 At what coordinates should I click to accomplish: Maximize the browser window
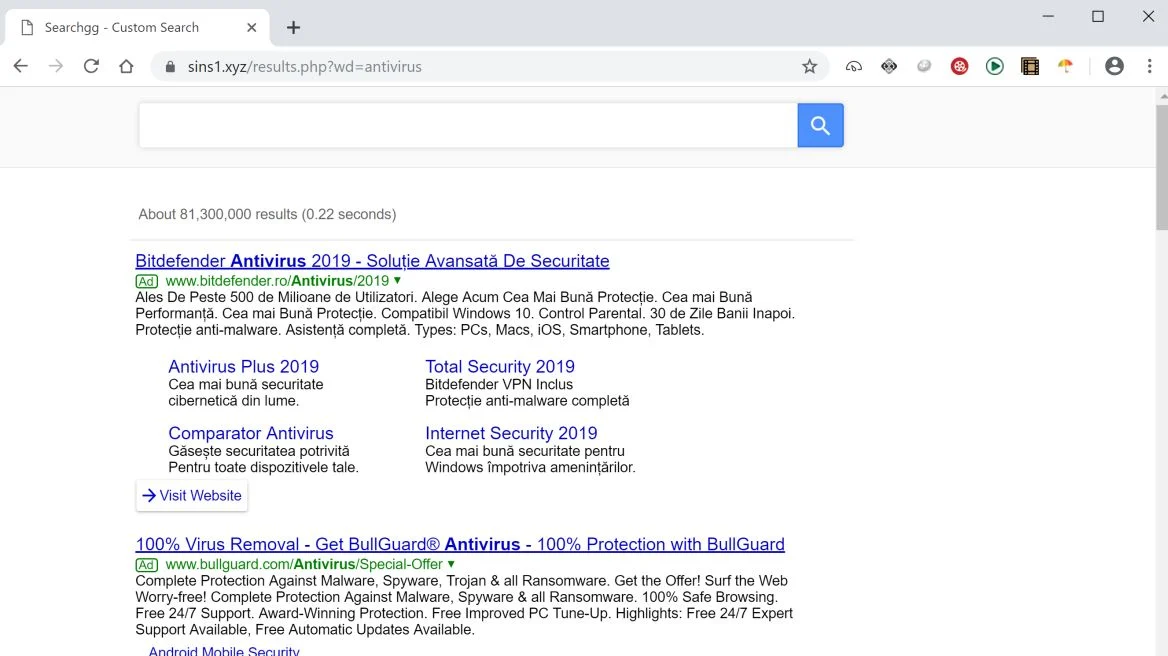coord(1098,16)
